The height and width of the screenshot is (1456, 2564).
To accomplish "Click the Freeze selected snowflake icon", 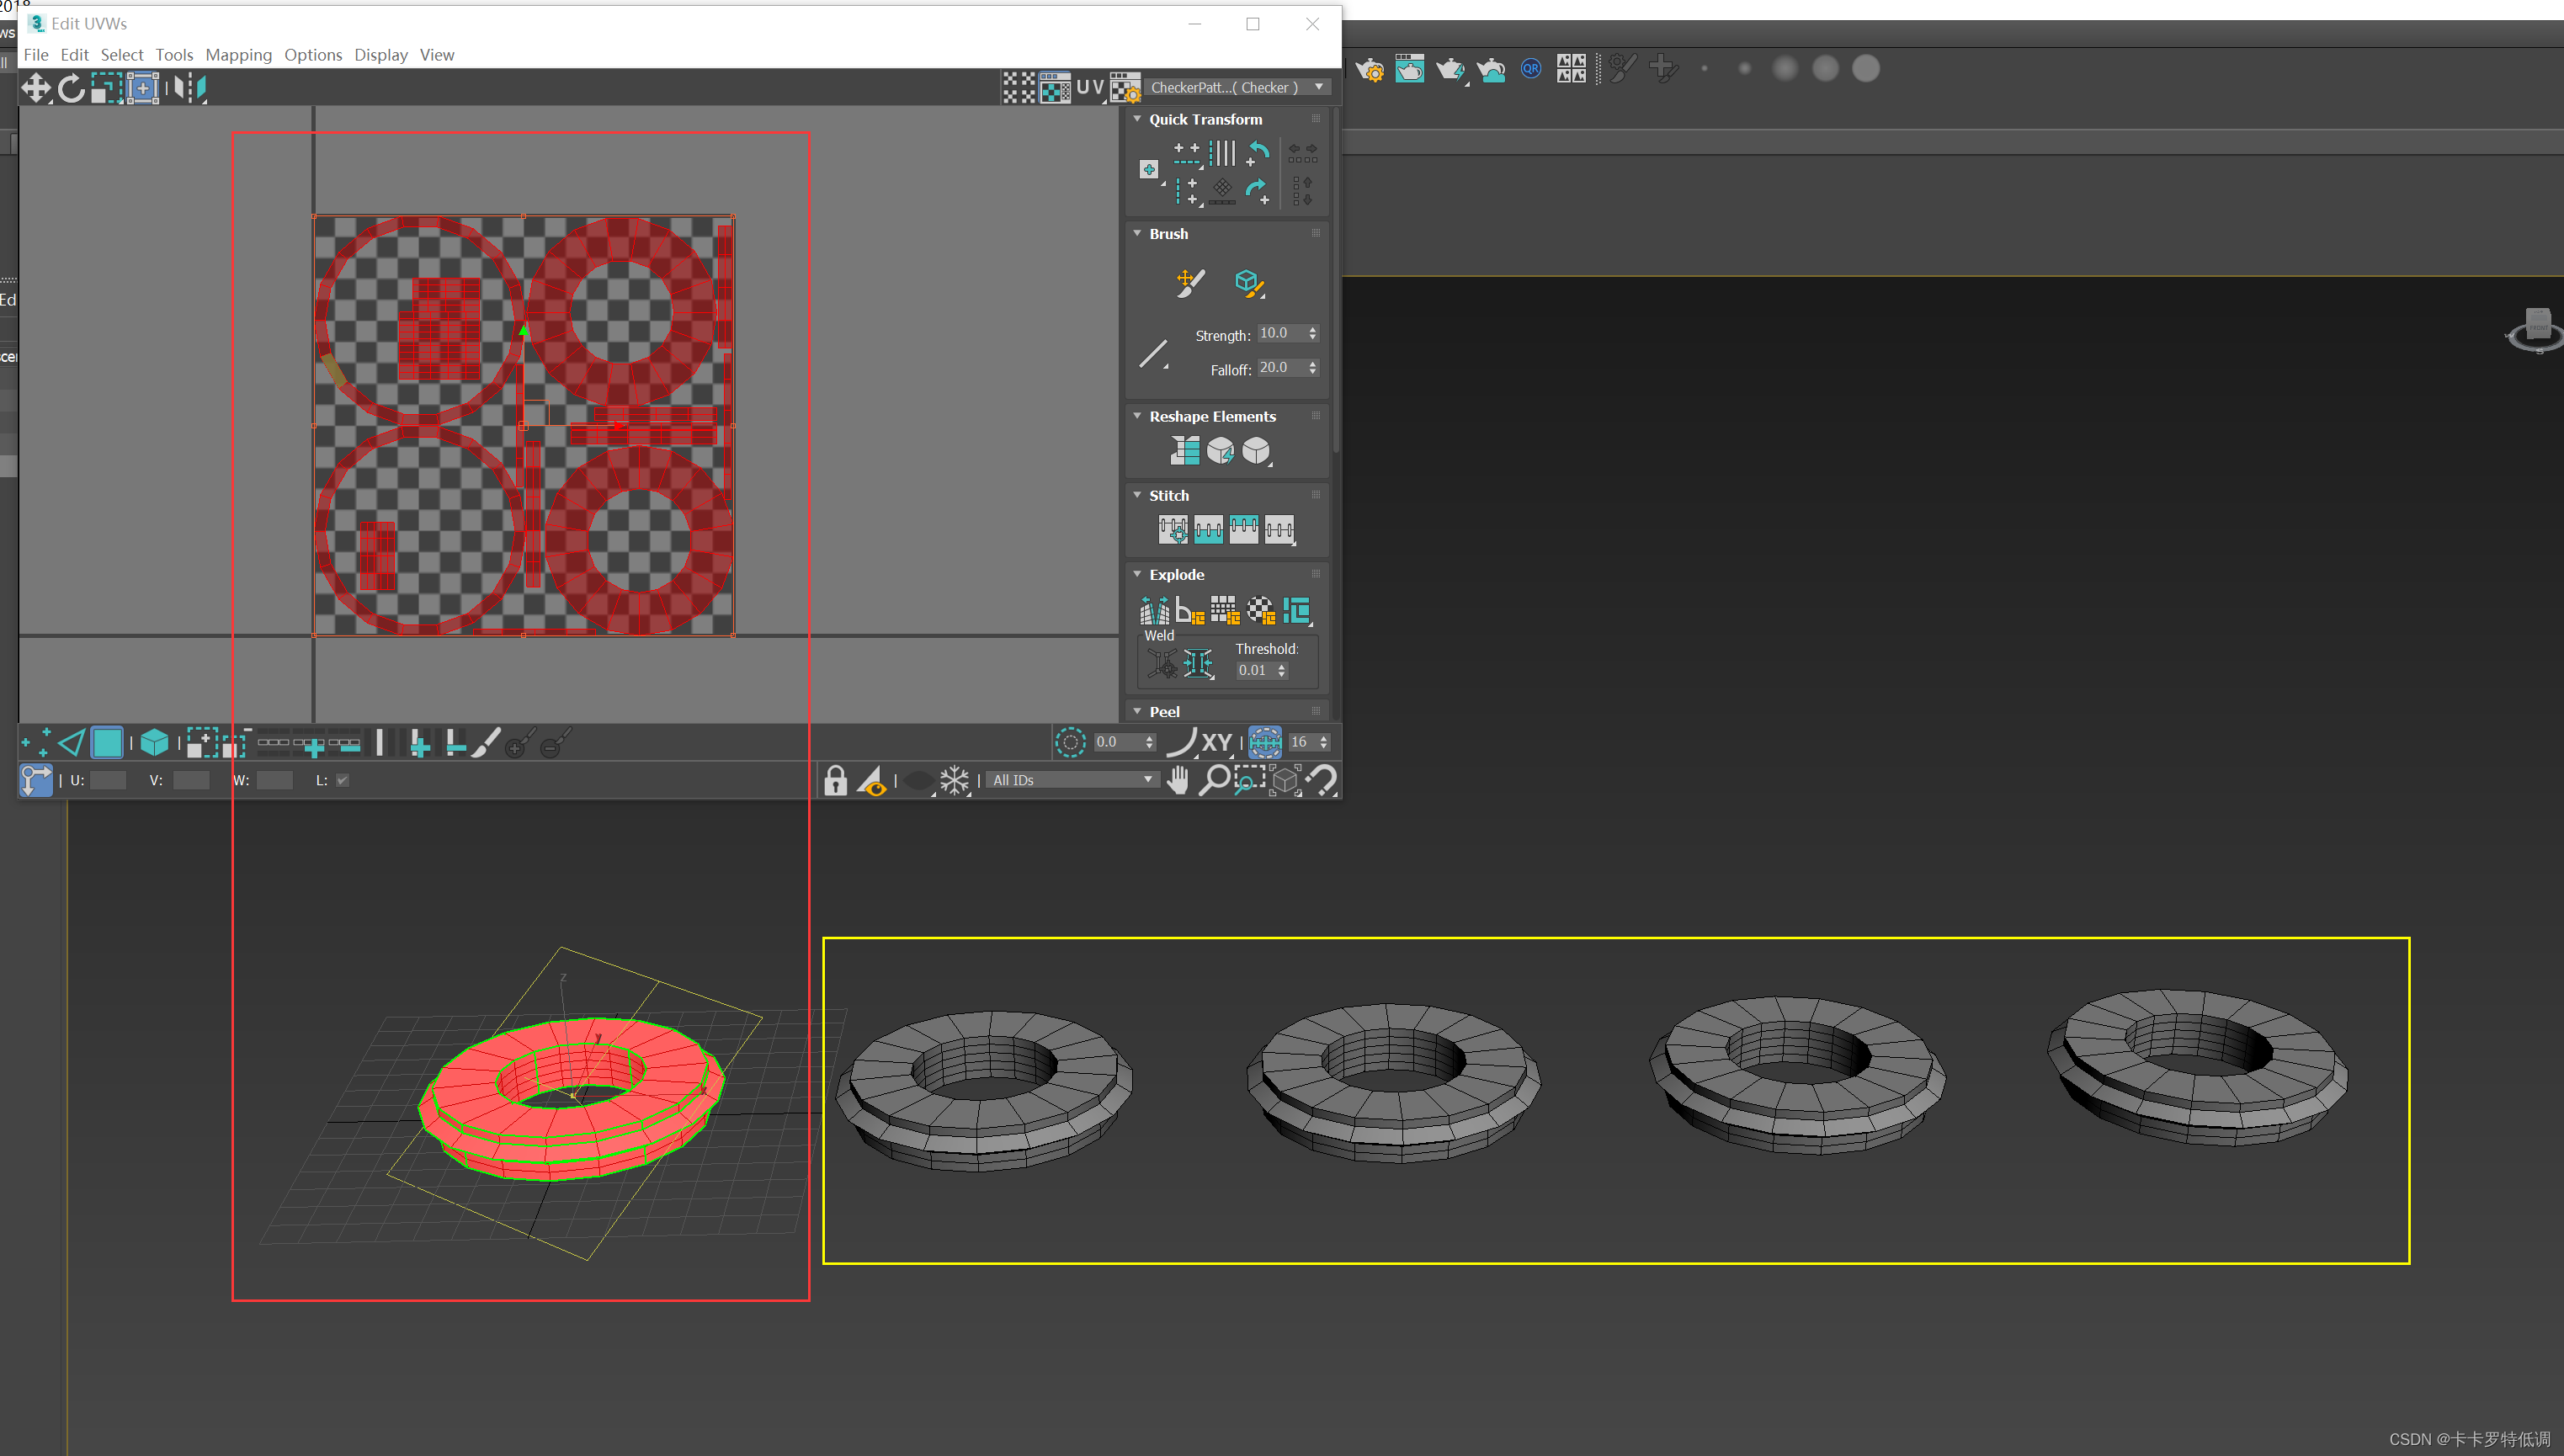I will pos(954,780).
